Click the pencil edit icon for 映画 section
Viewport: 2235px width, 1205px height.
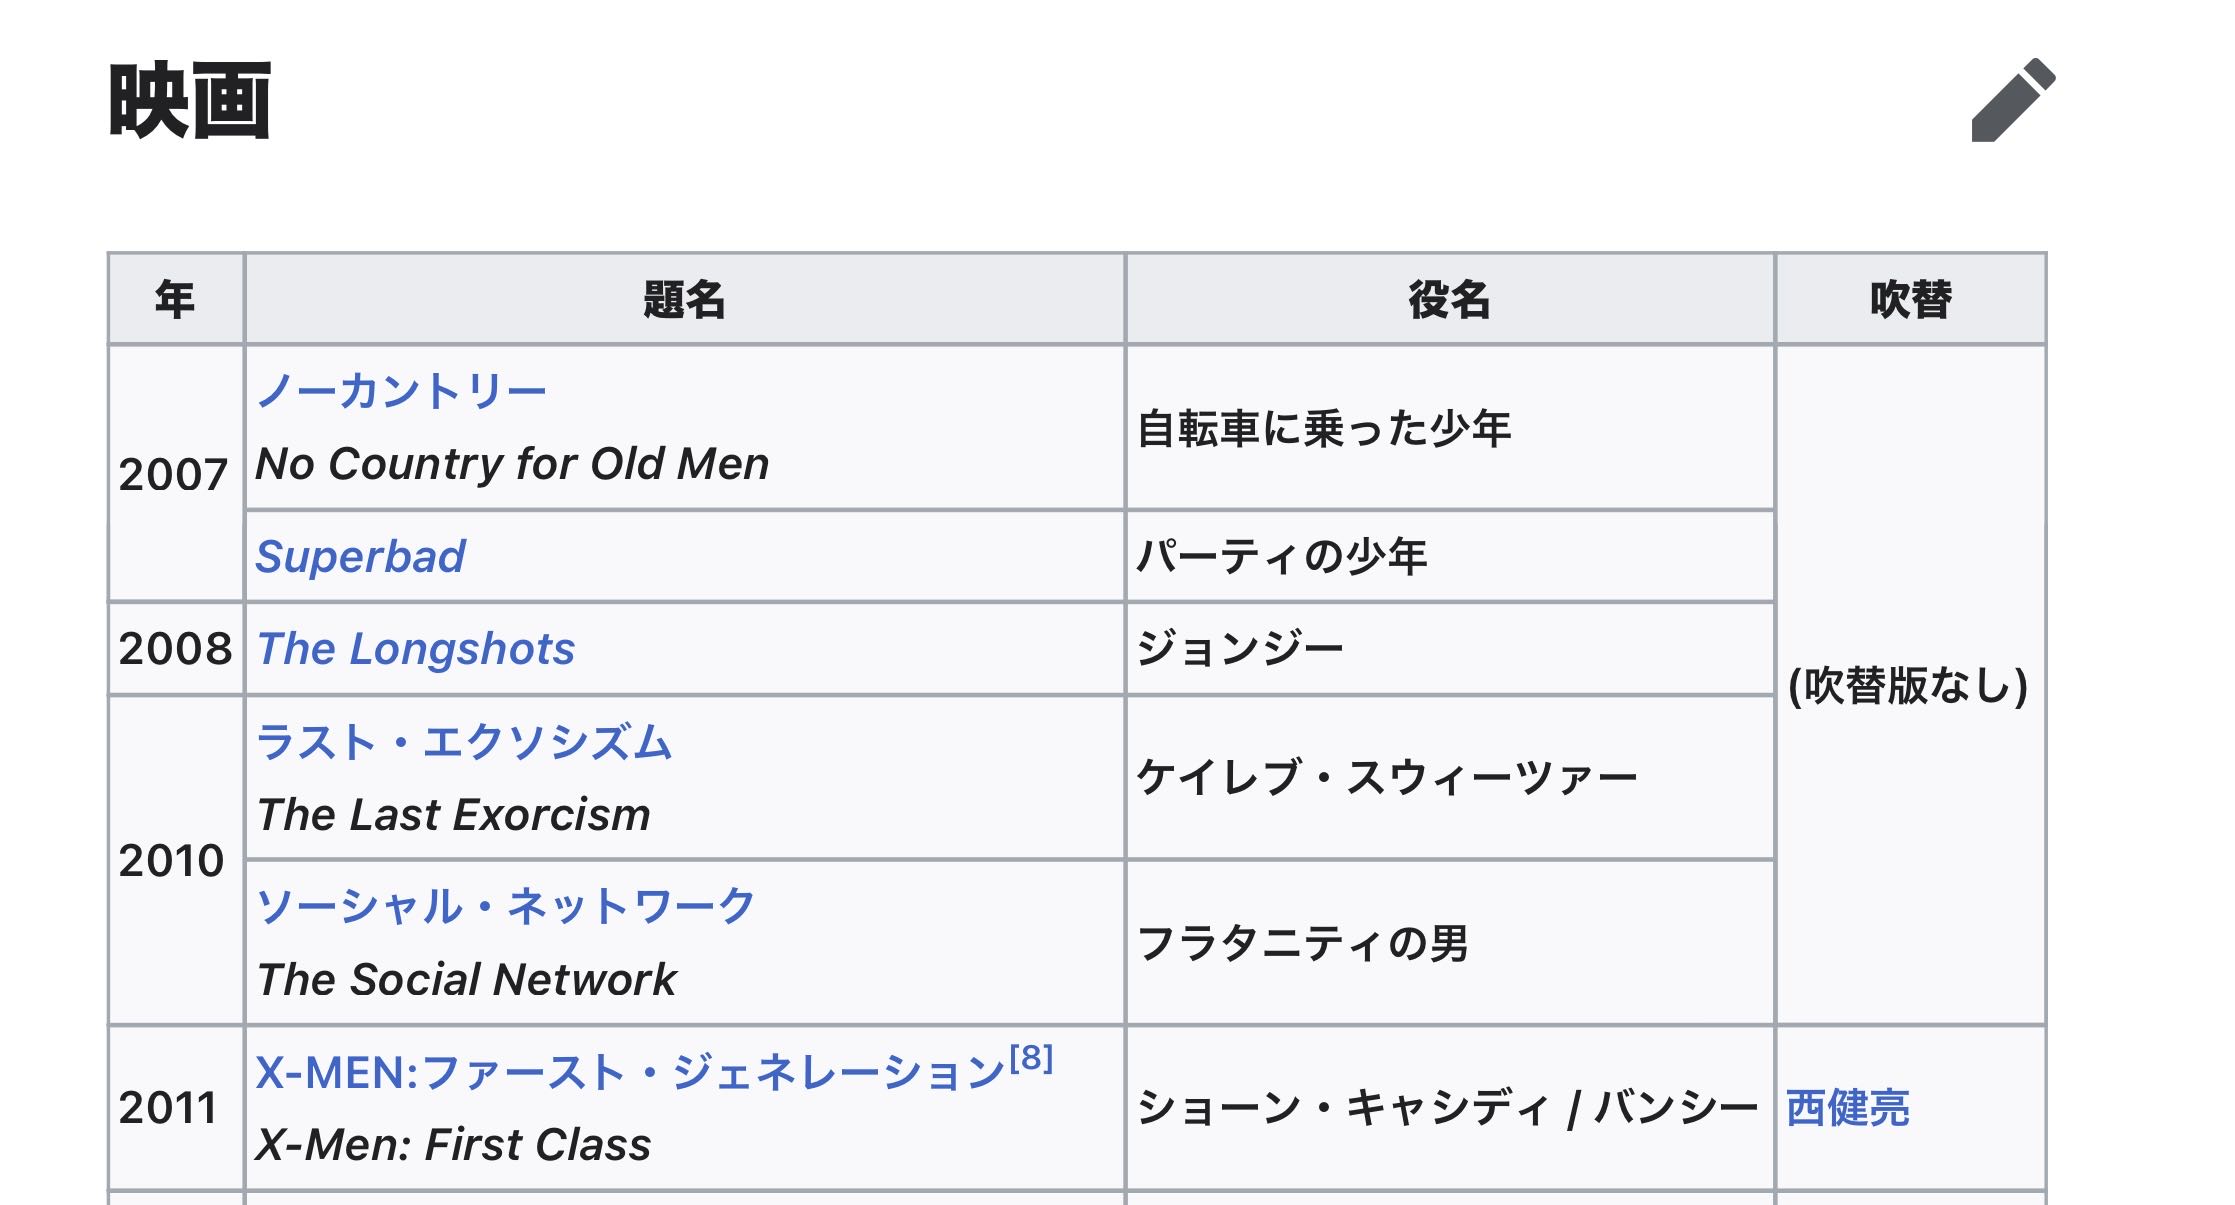(2012, 101)
